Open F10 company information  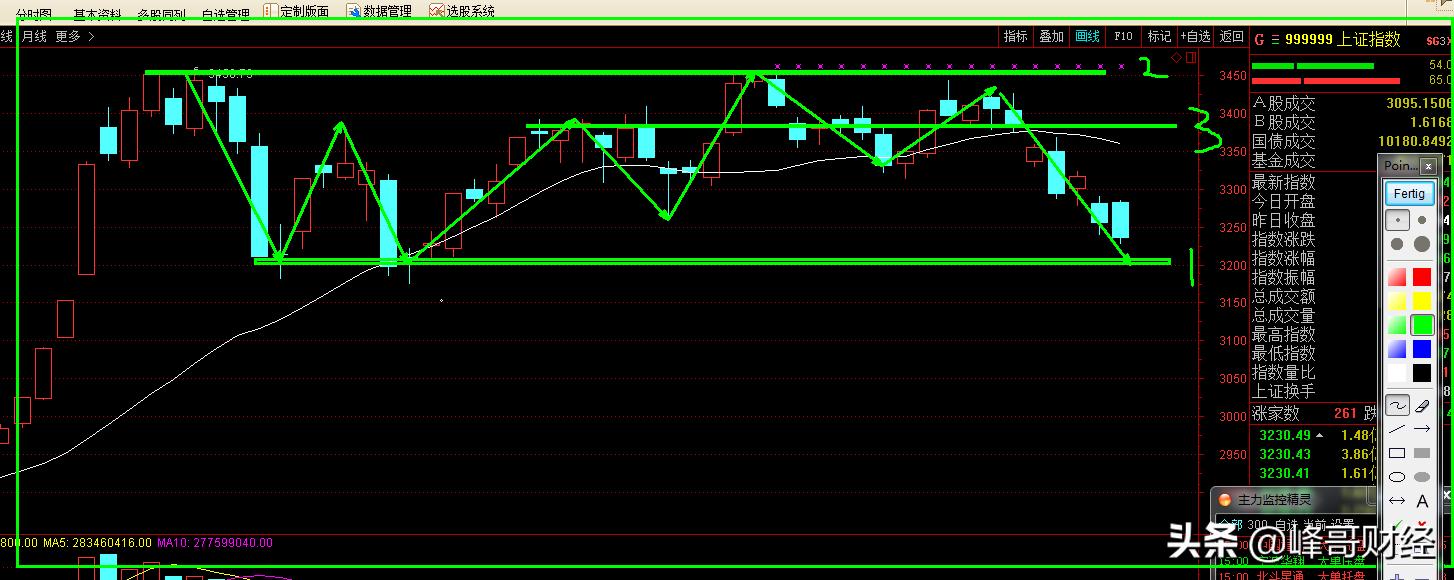1123,36
